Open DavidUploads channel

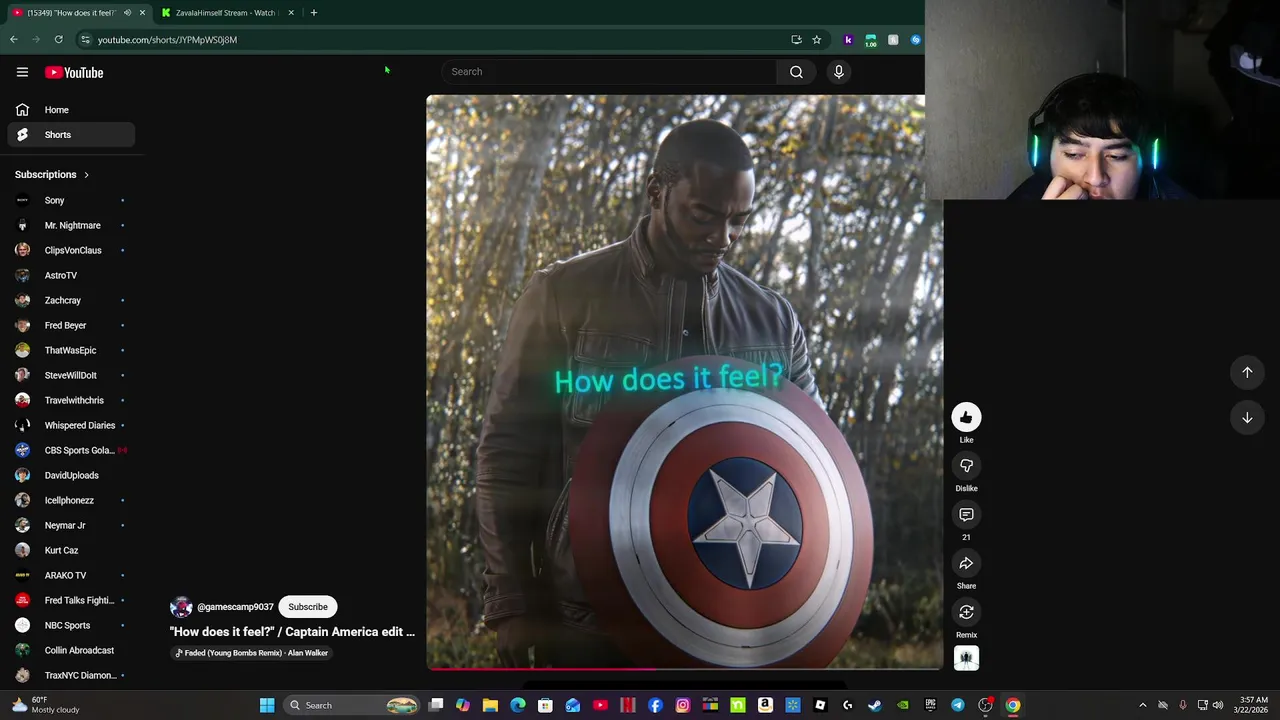click(70, 475)
